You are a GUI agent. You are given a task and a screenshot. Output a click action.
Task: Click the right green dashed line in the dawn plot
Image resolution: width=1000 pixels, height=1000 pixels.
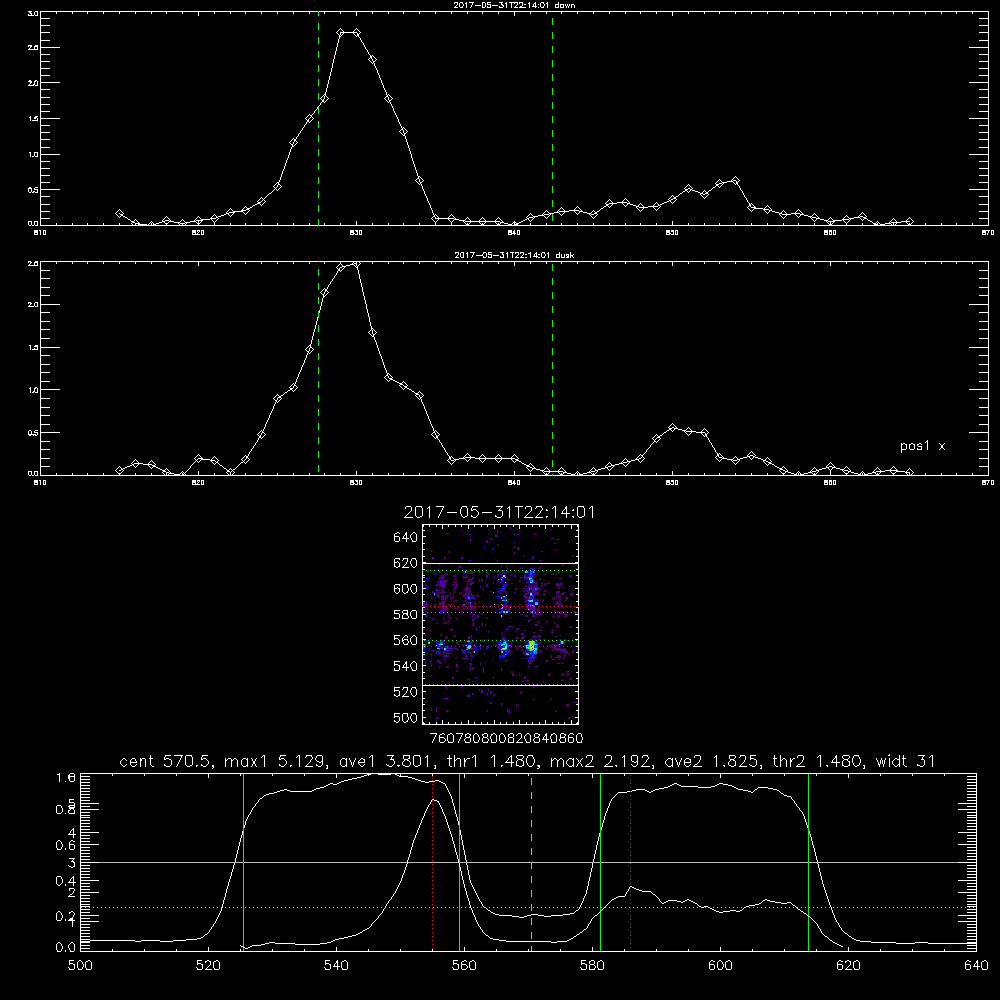point(552,119)
